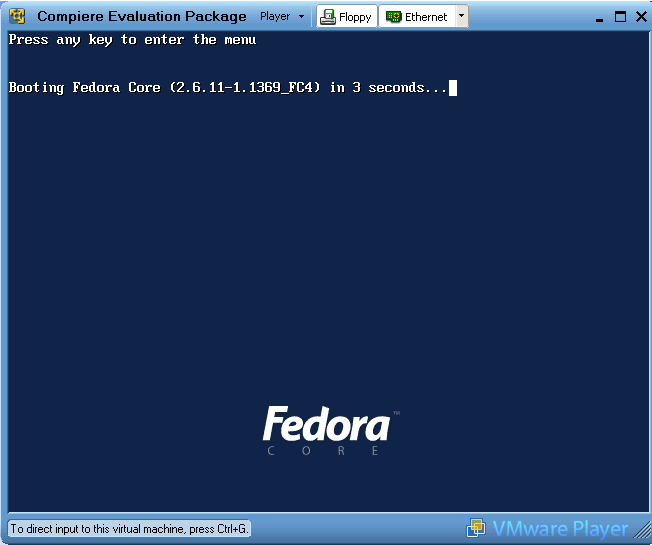
Task: Click the Ctrl+G input hint in status bar
Action: click(x=128, y=528)
